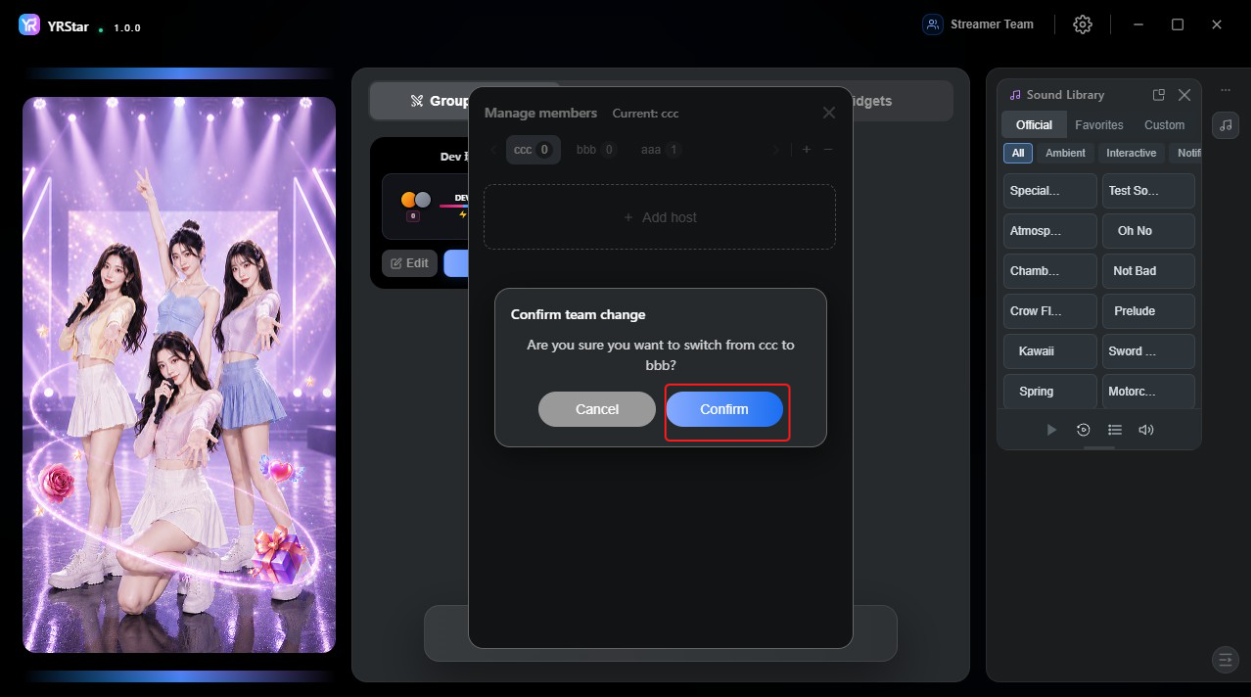
Task: Click the volume speaker icon
Action: coord(1146,430)
